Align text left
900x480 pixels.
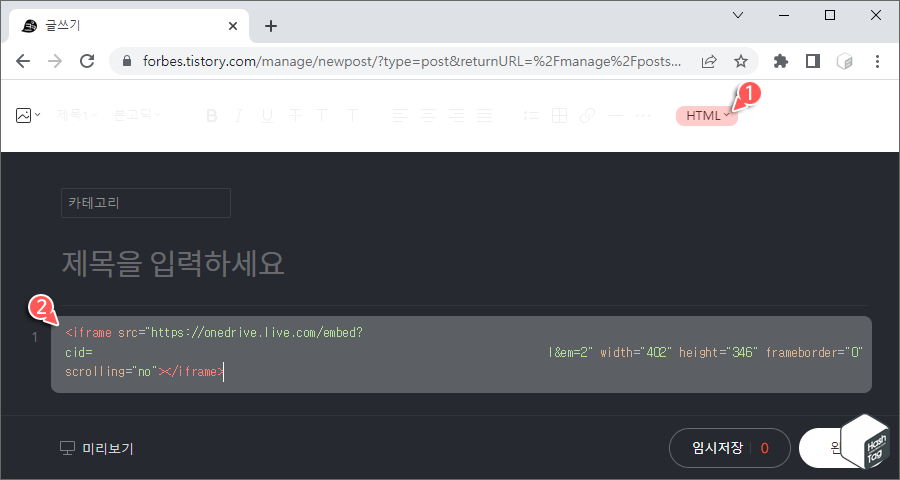400,116
